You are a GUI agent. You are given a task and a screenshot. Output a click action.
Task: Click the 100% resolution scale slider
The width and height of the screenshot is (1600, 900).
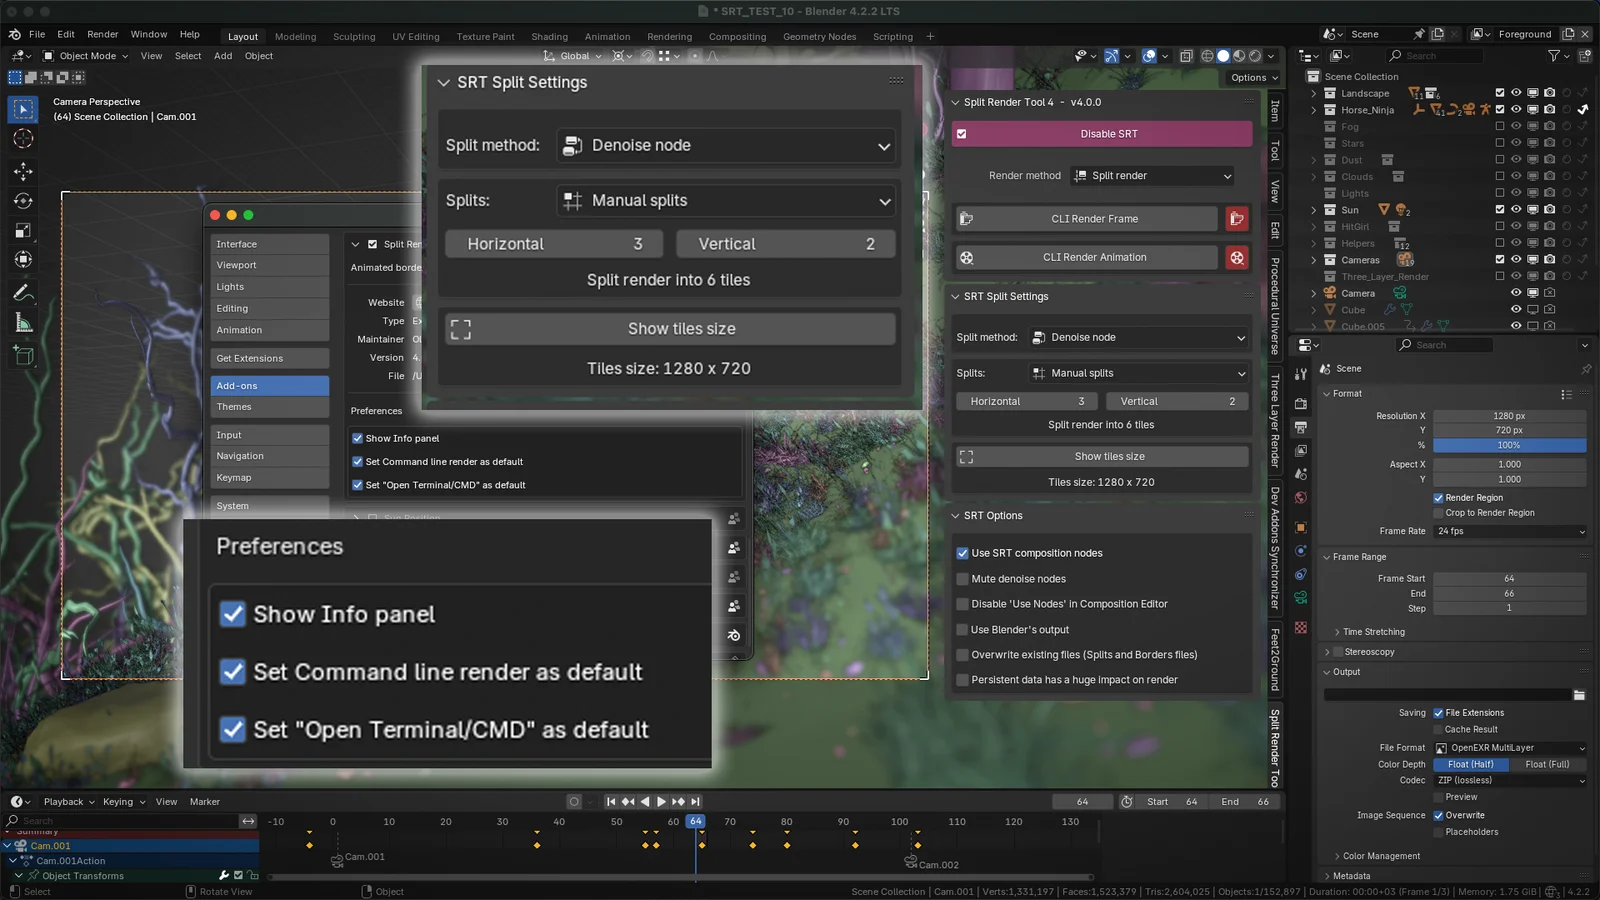1509,445
